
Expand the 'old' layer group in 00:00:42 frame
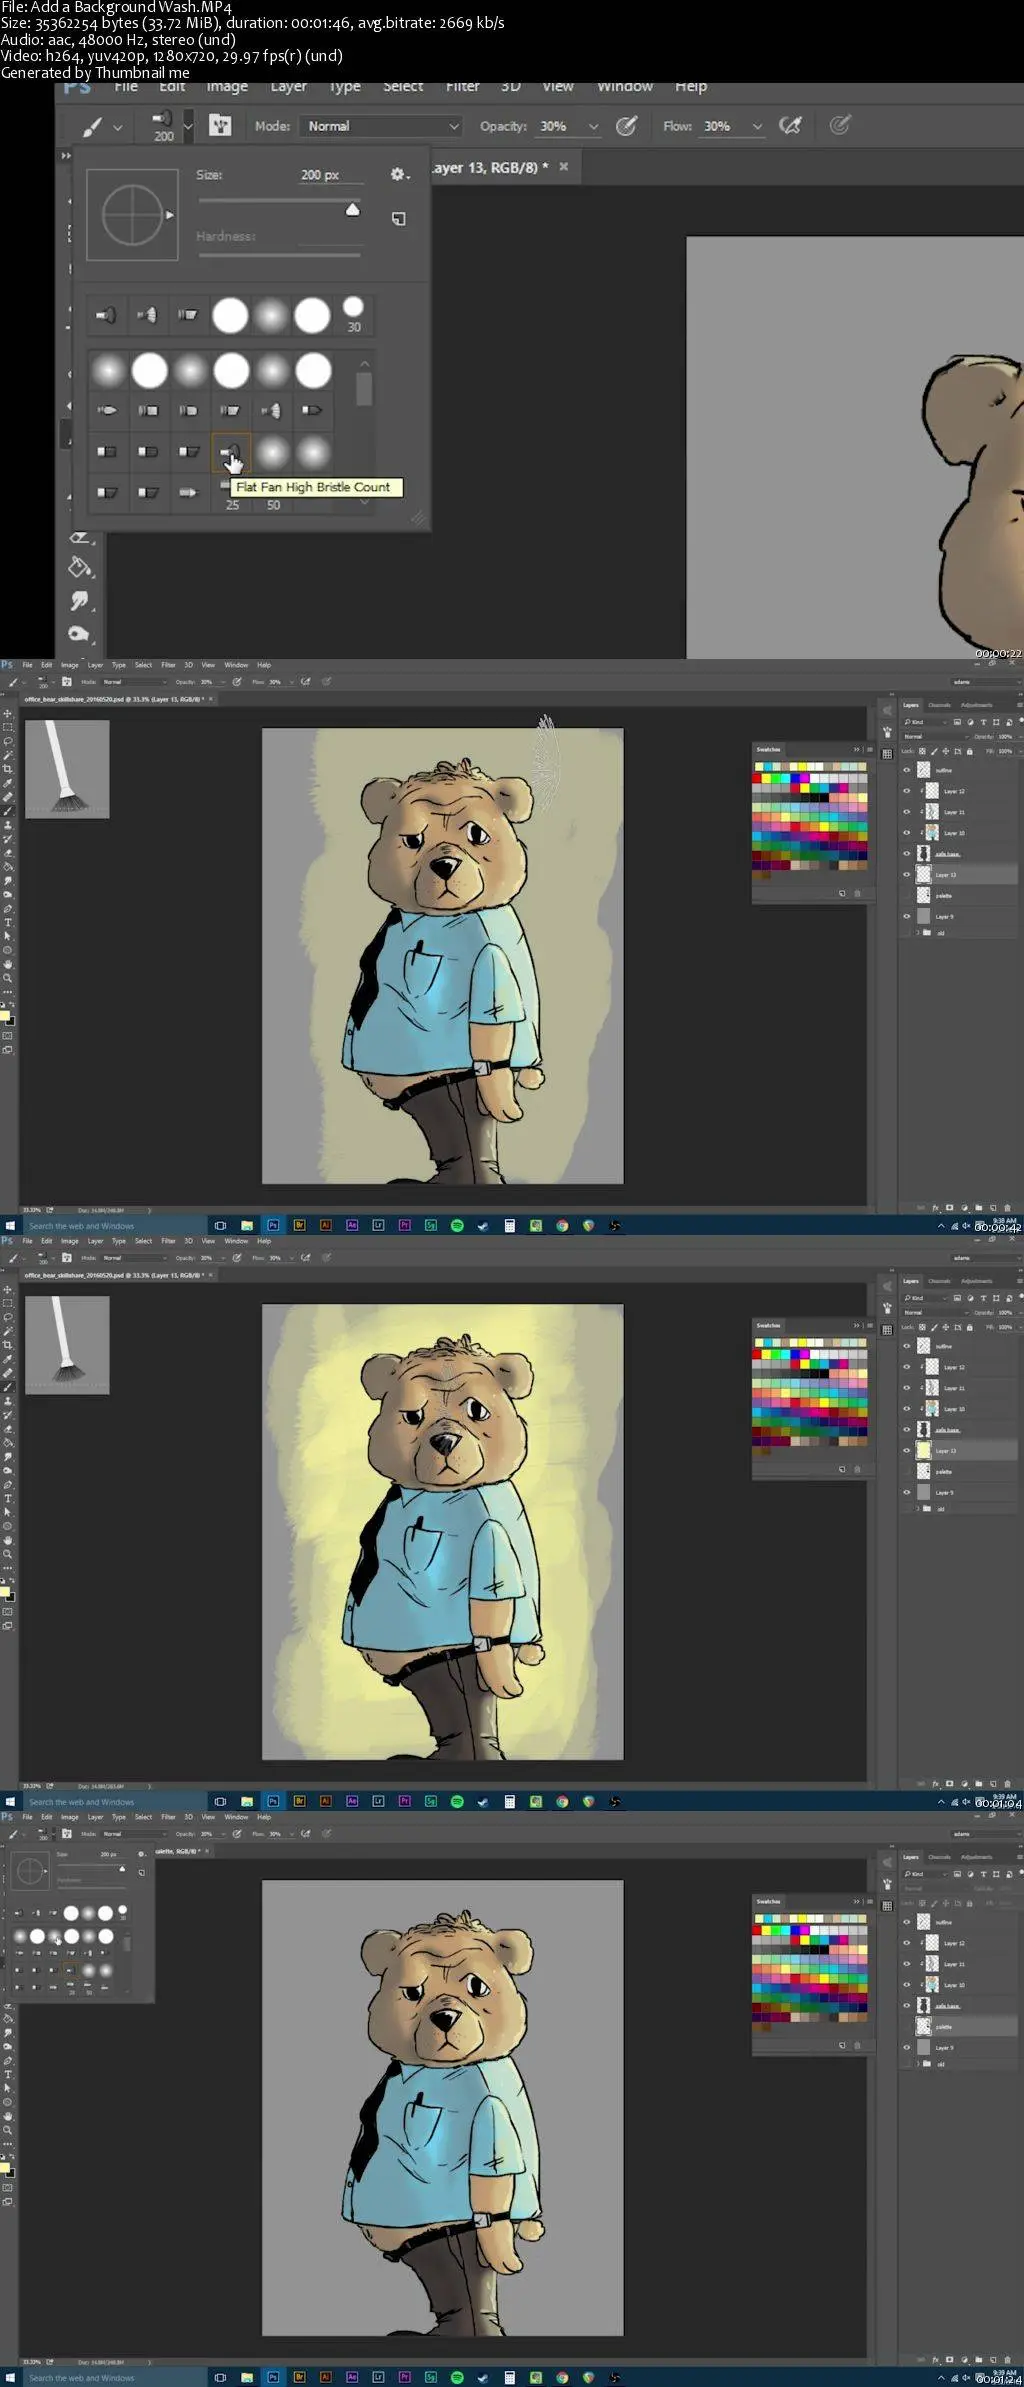pos(917,933)
